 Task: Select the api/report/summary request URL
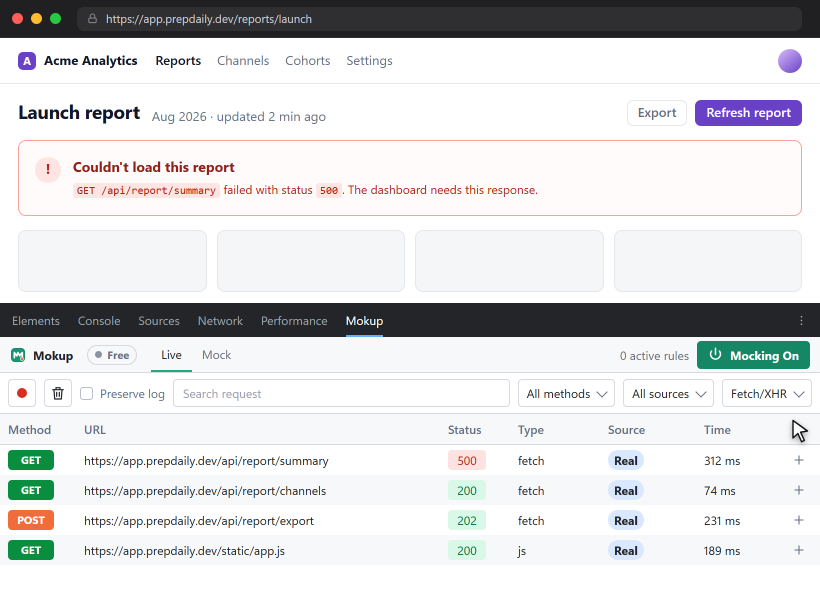[206, 461]
